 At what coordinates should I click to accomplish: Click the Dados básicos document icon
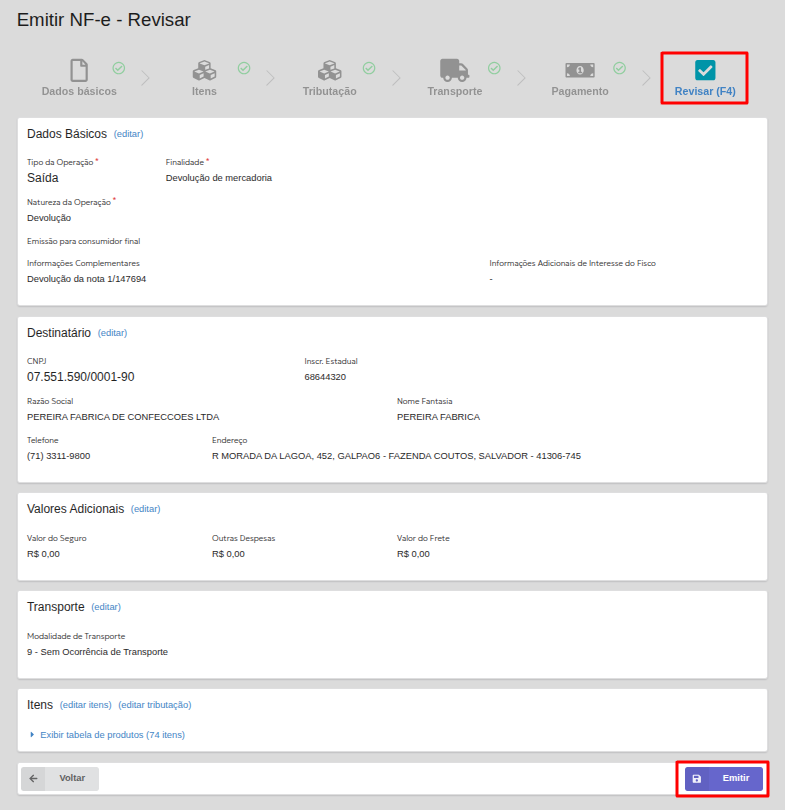tap(79, 70)
